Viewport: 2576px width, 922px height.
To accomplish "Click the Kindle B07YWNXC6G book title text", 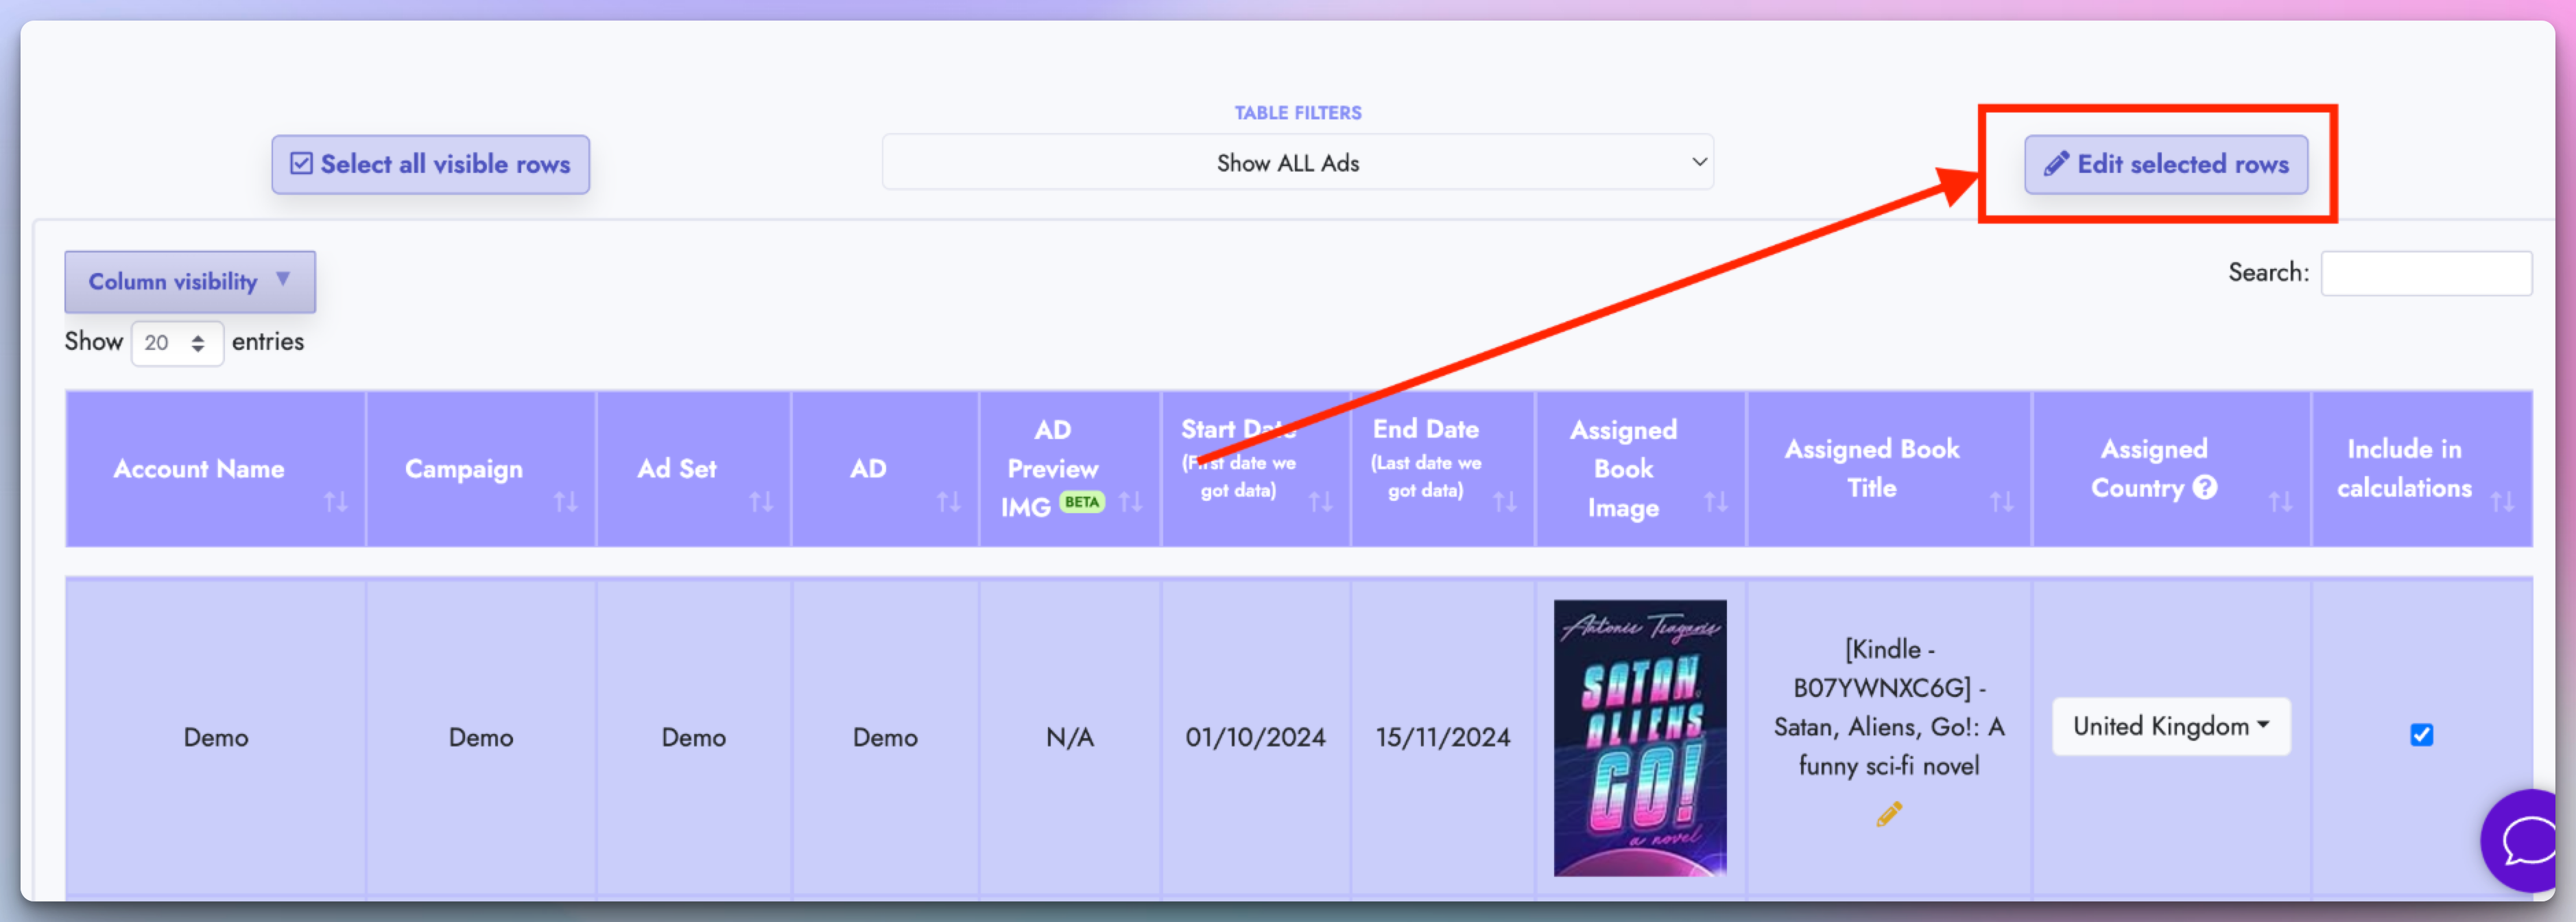I will click(x=1889, y=707).
